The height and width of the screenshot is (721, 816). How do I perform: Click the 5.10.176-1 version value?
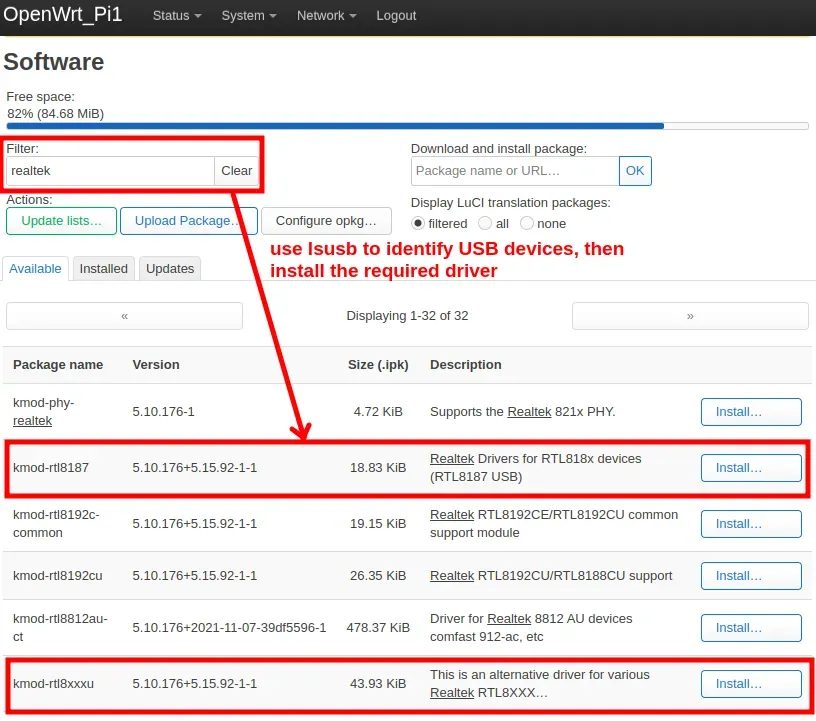[x=163, y=412]
